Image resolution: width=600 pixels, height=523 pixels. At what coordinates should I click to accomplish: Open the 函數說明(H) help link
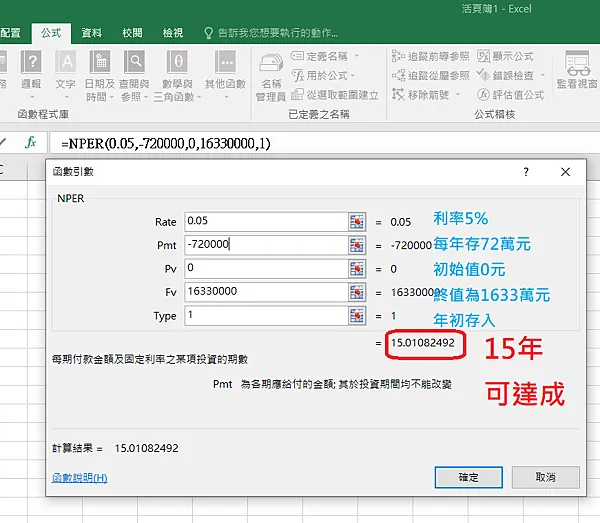80,477
